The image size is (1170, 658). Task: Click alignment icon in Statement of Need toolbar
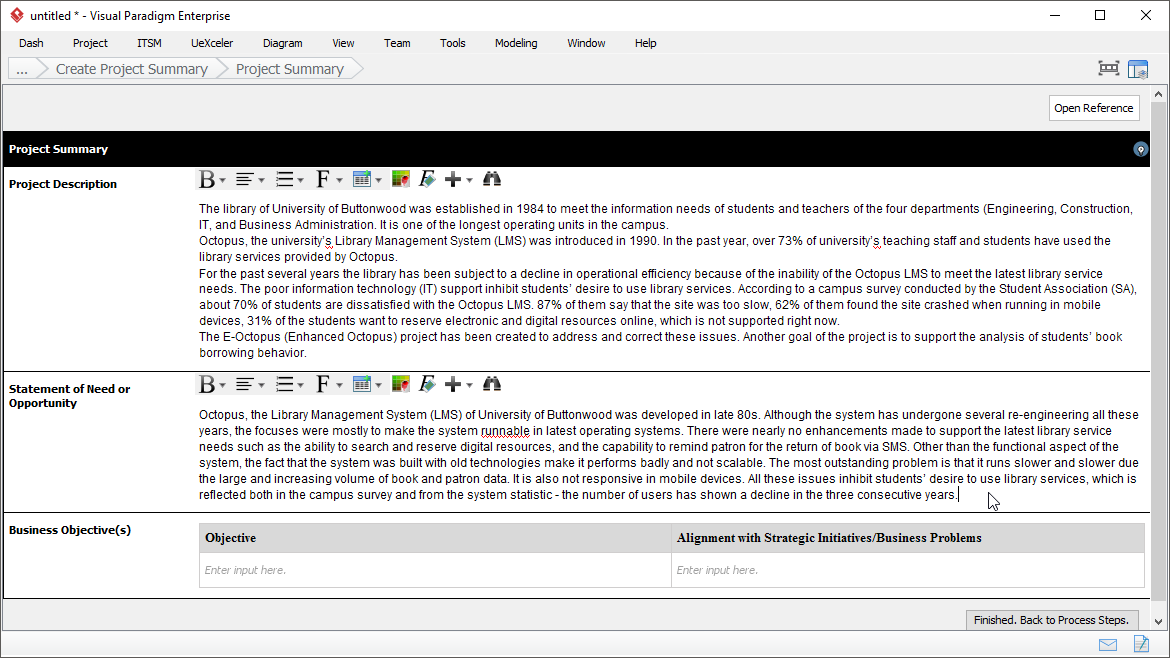244,384
